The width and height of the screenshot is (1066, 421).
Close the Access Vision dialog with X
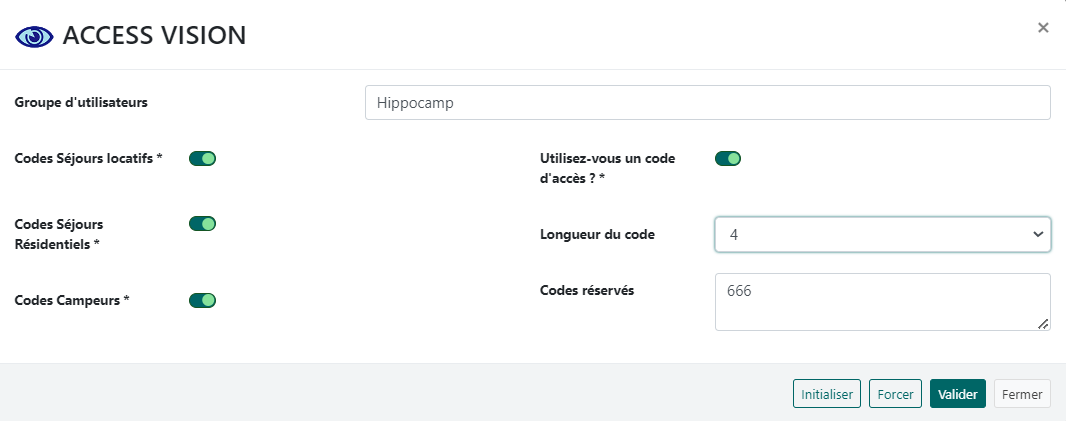coord(1043,28)
